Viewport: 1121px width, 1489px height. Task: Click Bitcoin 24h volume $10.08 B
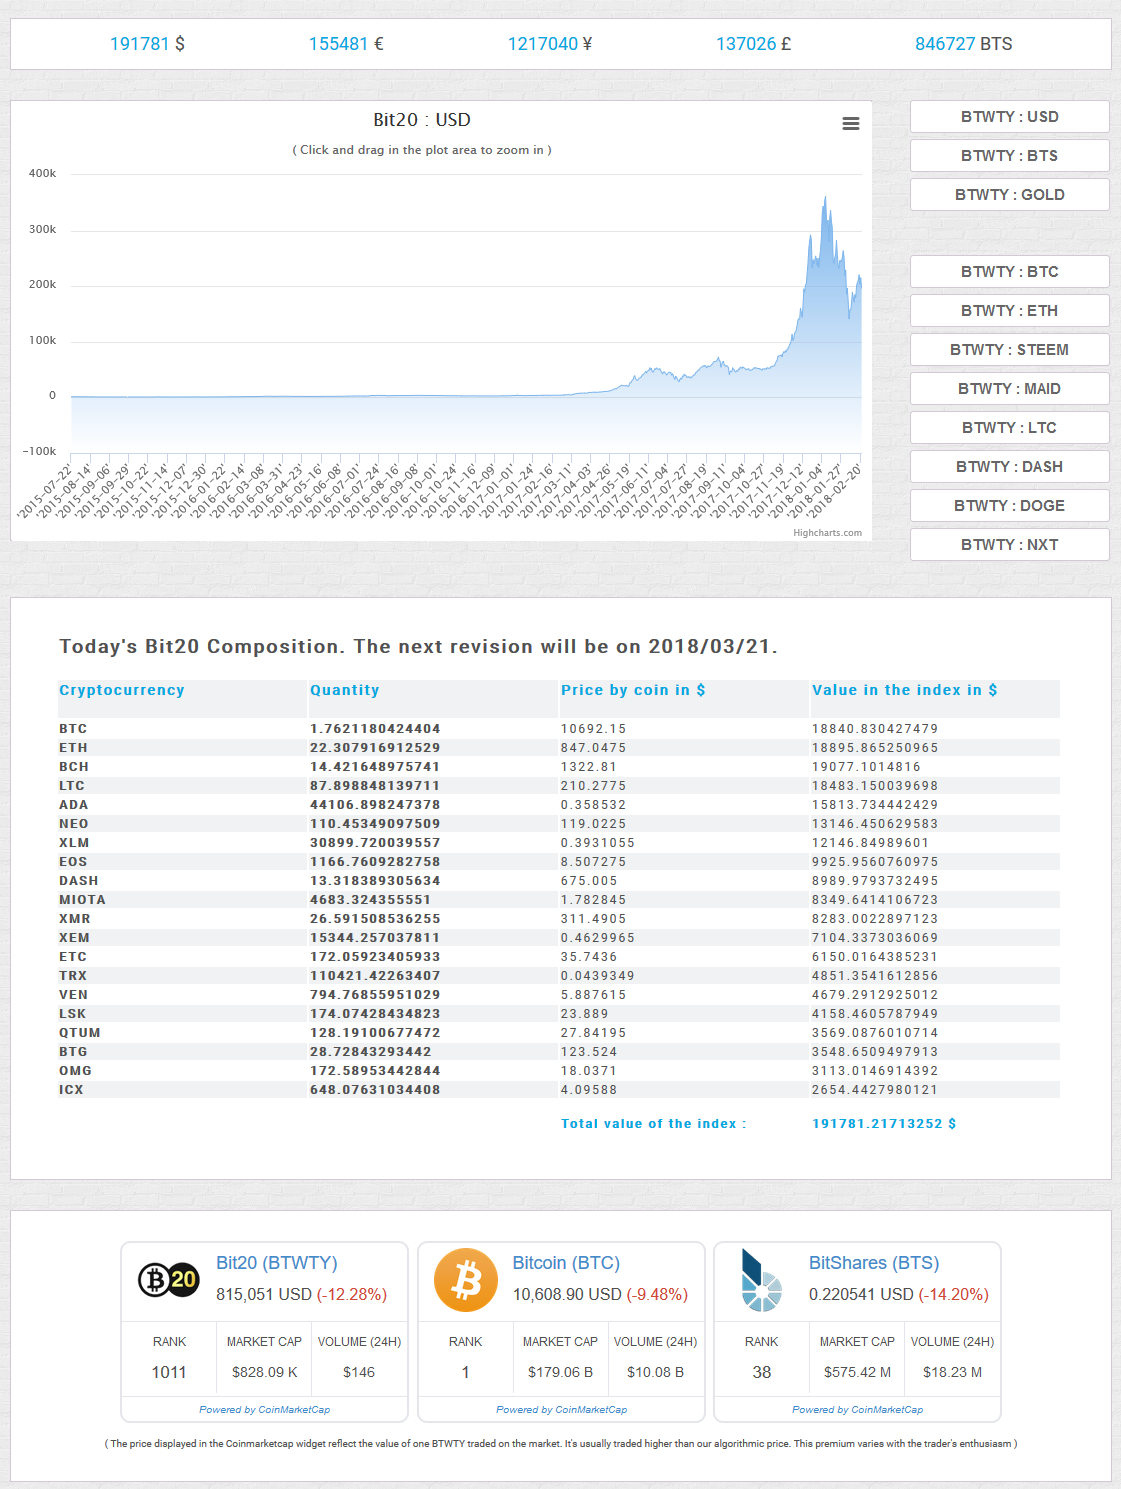coord(655,1373)
